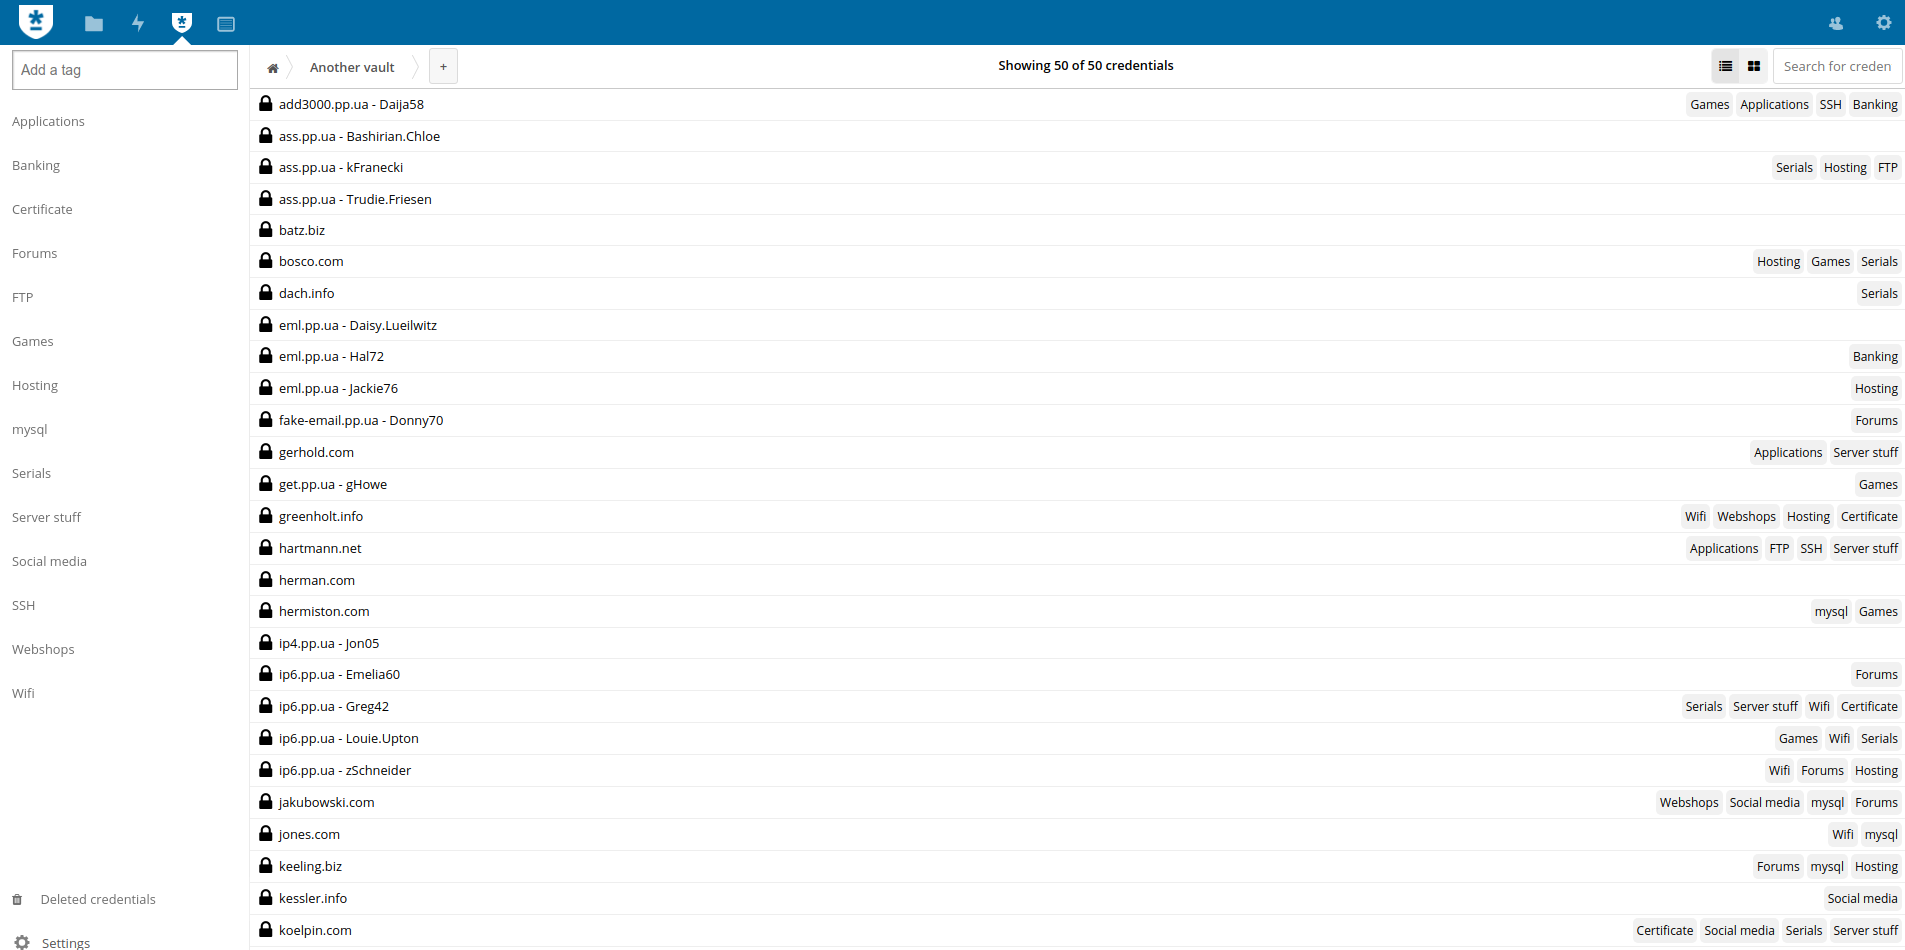This screenshot has width=1905, height=950.
Task: Select Wifi tag in sidebar
Action: click(x=23, y=693)
